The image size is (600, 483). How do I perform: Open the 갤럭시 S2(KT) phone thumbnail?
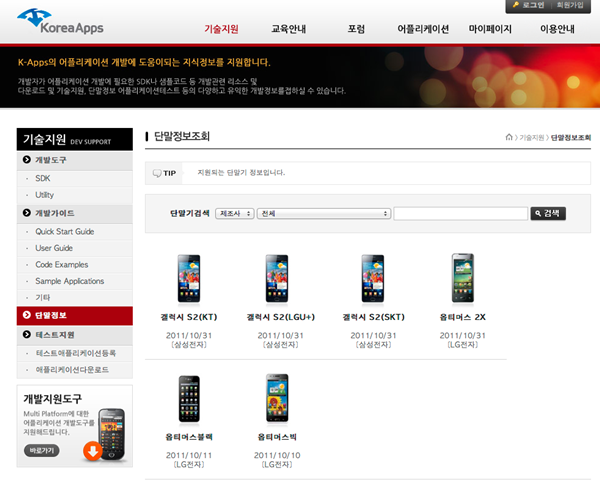[189, 279]
